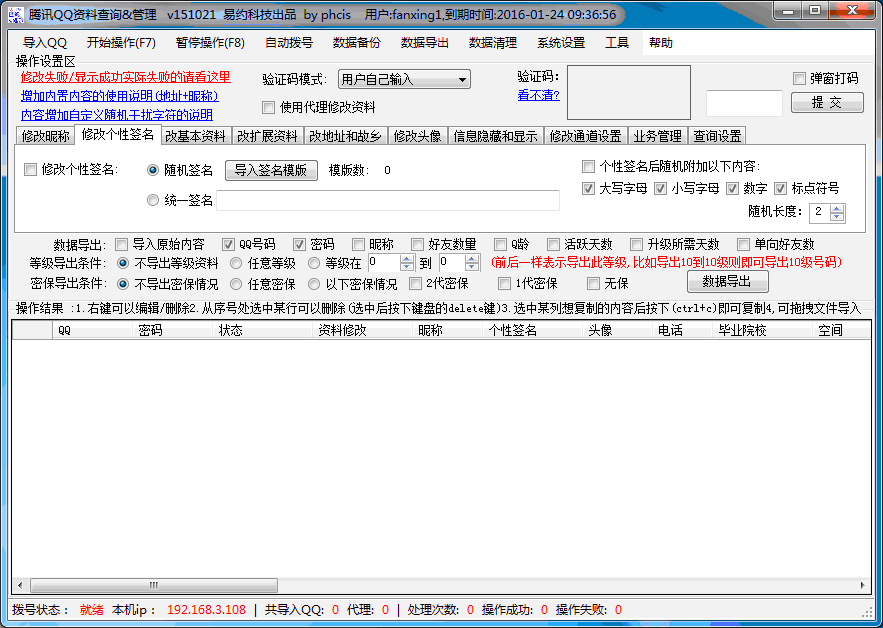Switch to the 改基本资料 tab

coord(195,136)
